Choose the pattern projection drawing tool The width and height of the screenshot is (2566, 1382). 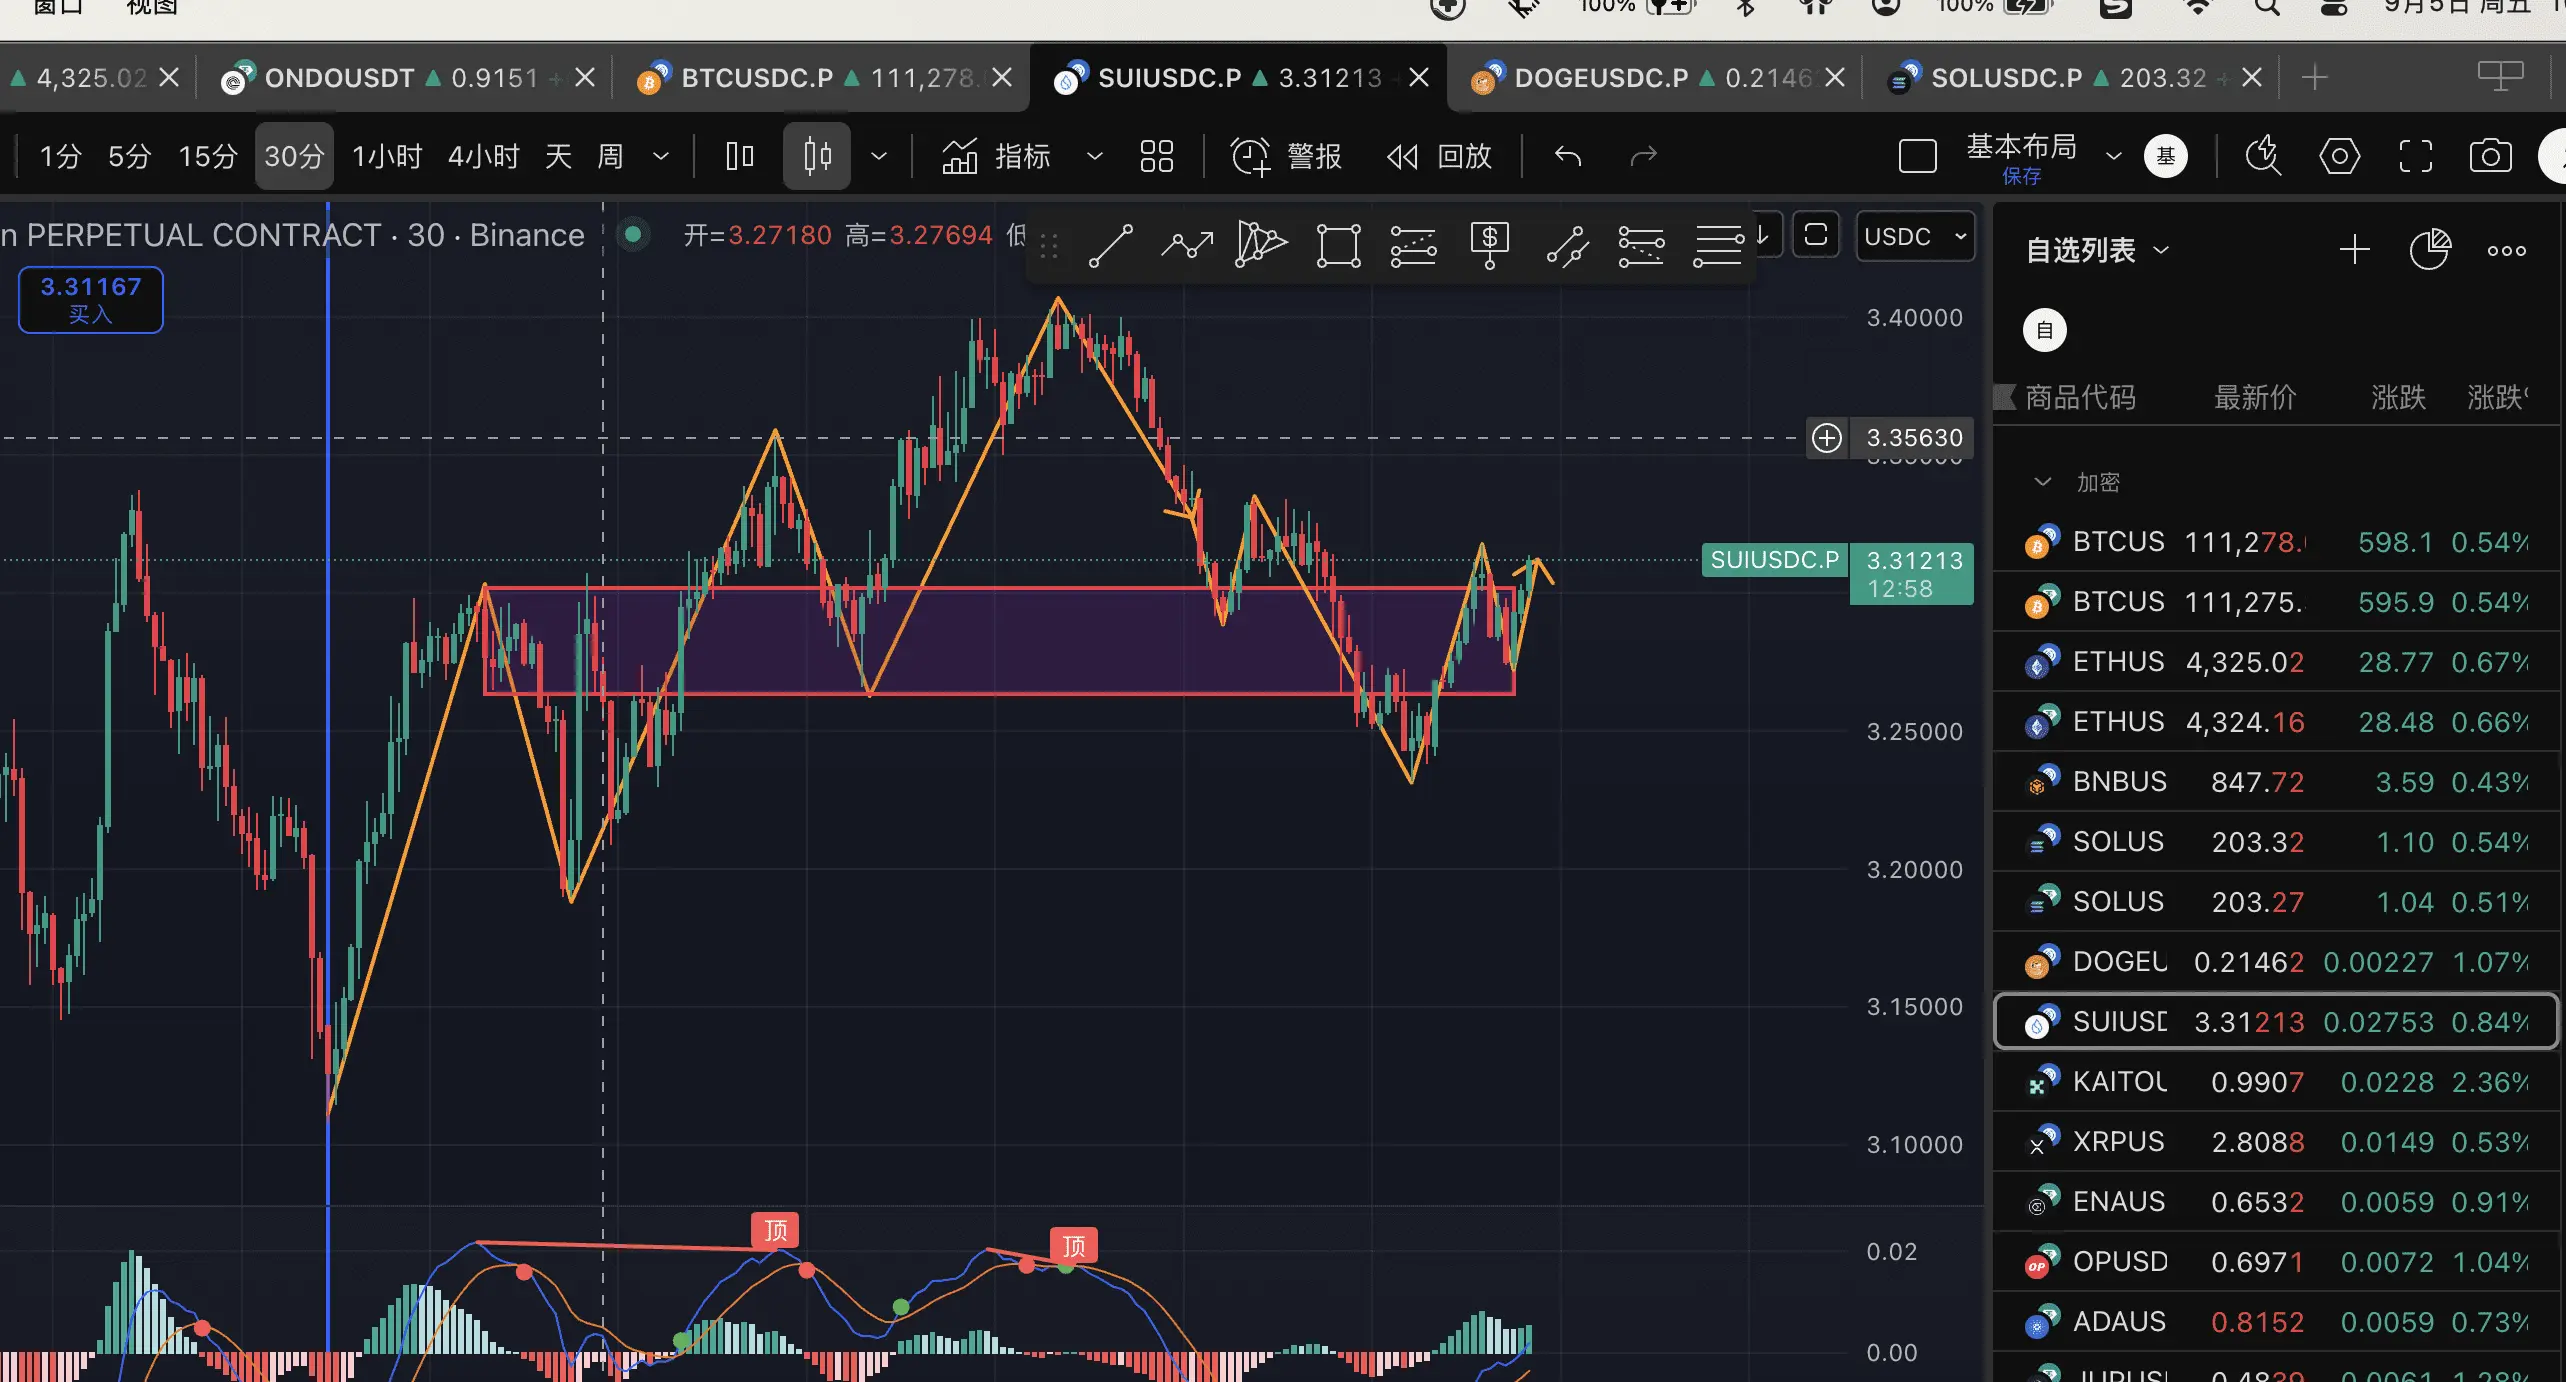(1261, 245)
